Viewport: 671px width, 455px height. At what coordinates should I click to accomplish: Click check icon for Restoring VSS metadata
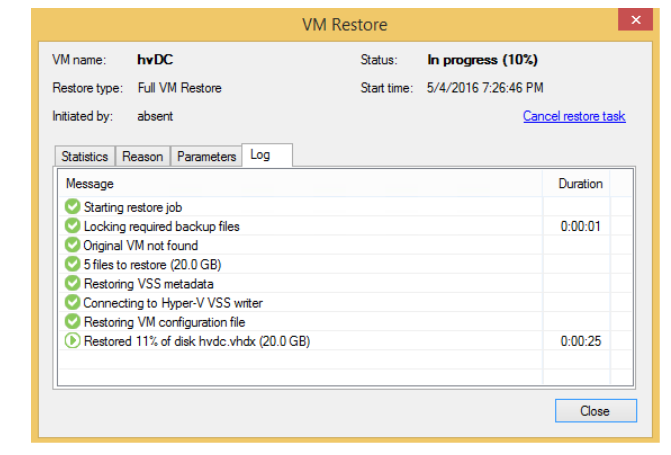click(72, 283)
